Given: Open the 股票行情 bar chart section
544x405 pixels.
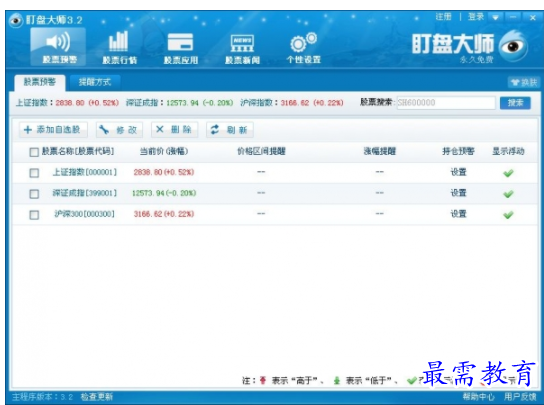Looking at the screenshot, I should point(119,48).
